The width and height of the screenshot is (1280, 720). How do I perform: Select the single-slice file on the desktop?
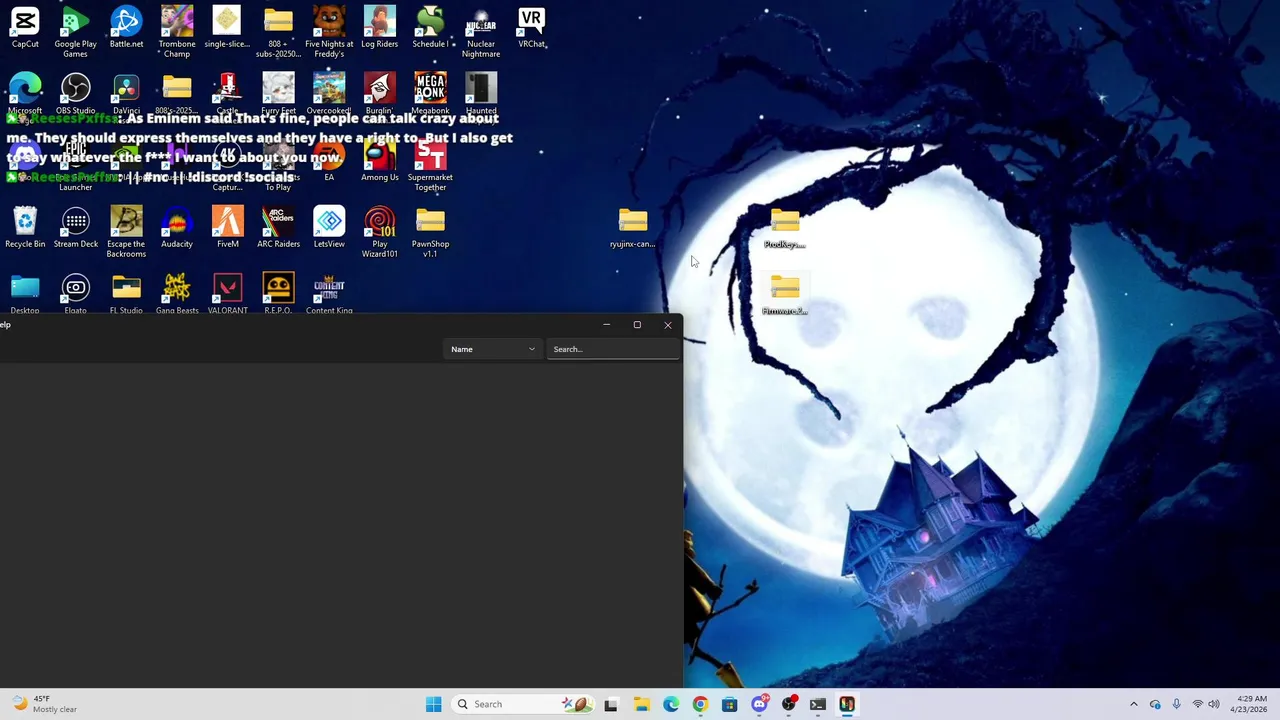coord(227,28)
